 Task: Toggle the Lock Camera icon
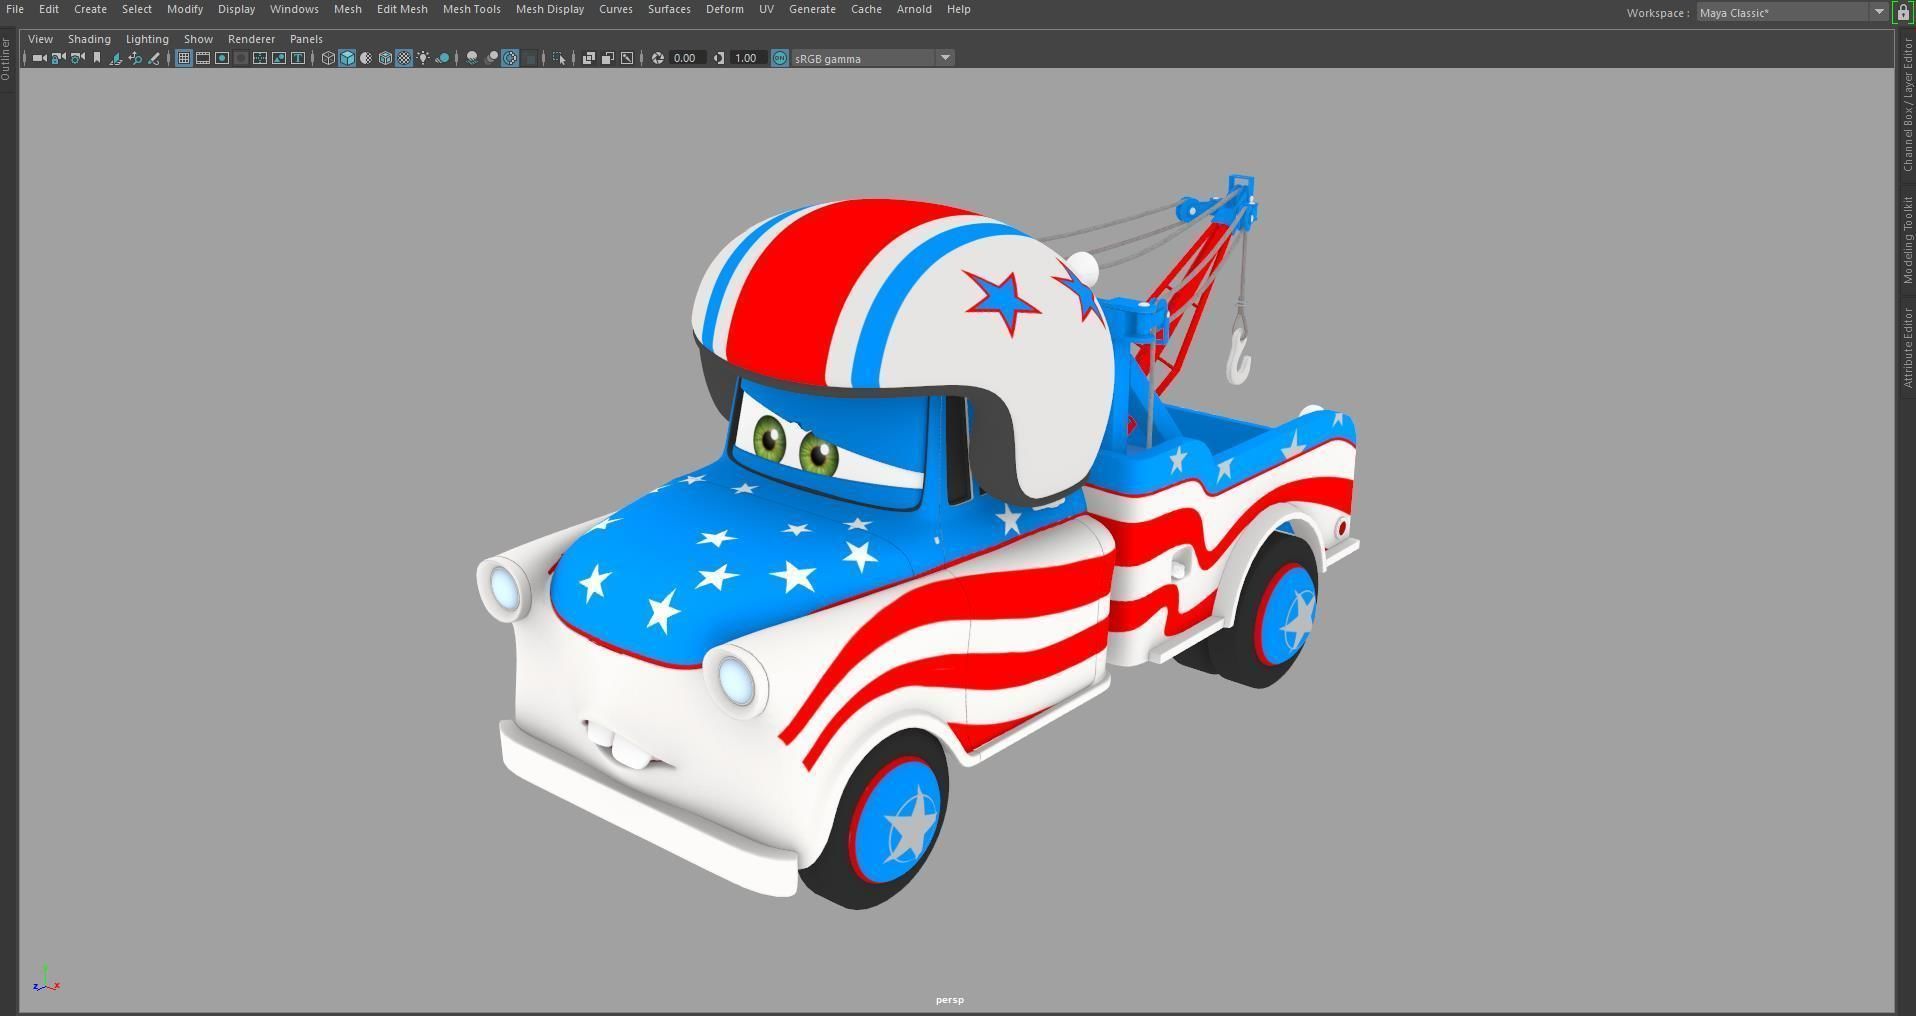58,58
